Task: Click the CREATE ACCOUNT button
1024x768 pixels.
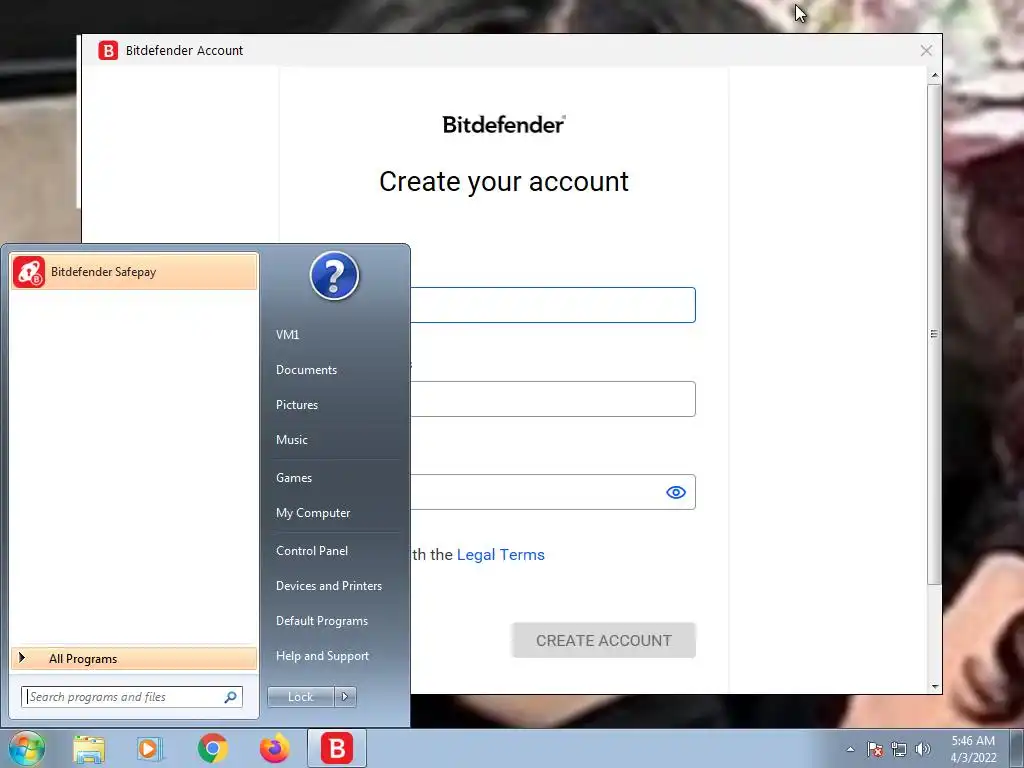Action: click(603, 641)
